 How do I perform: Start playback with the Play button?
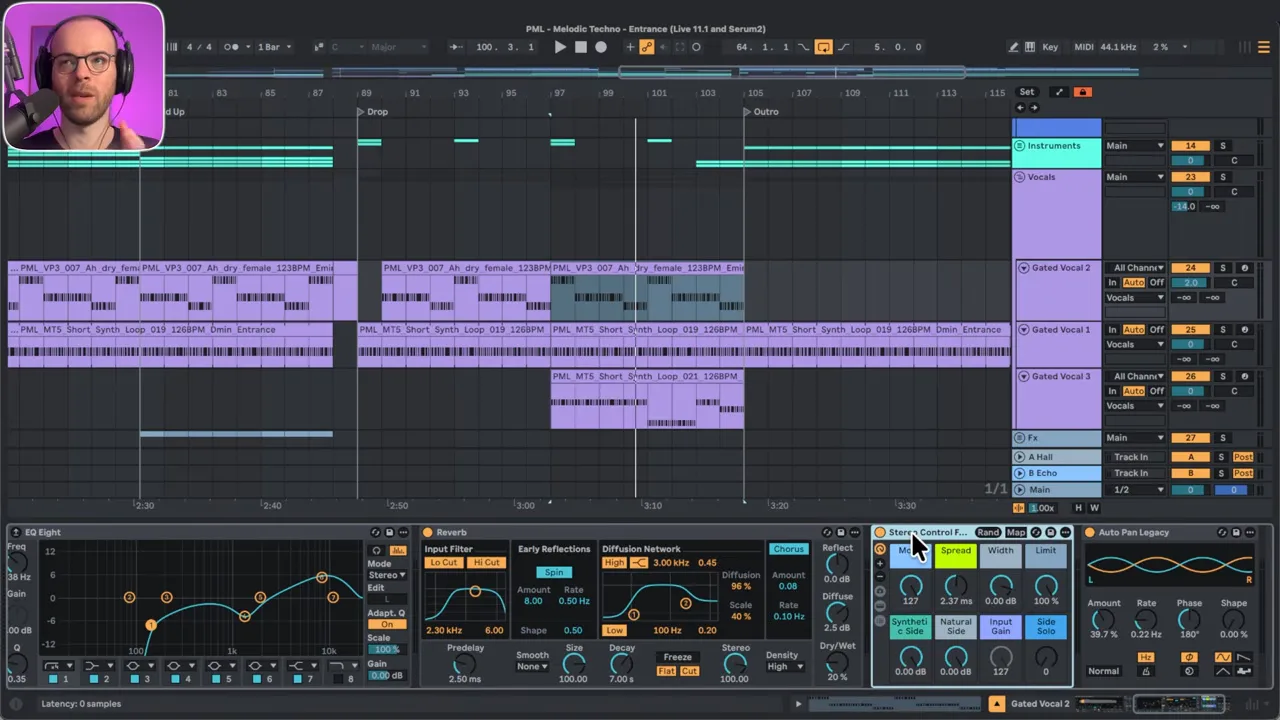click(560, 47)
